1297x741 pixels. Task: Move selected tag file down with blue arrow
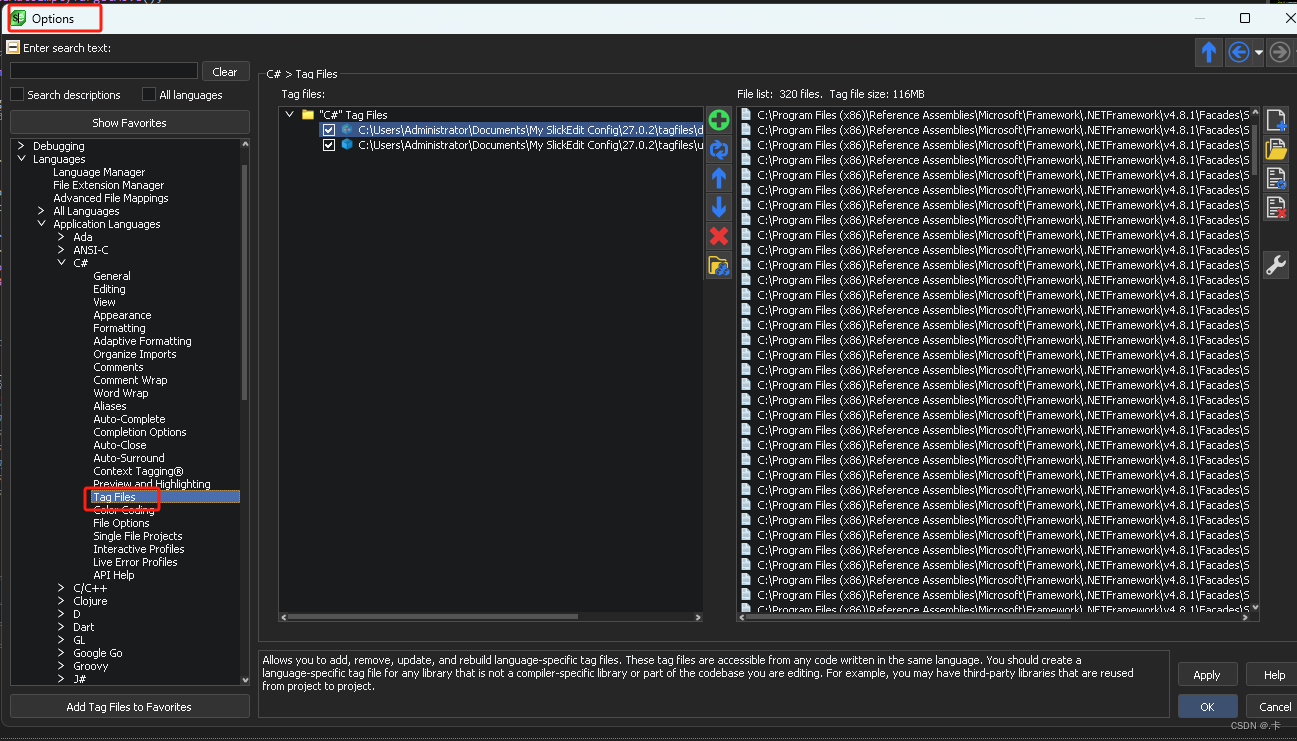coord(718,207)
